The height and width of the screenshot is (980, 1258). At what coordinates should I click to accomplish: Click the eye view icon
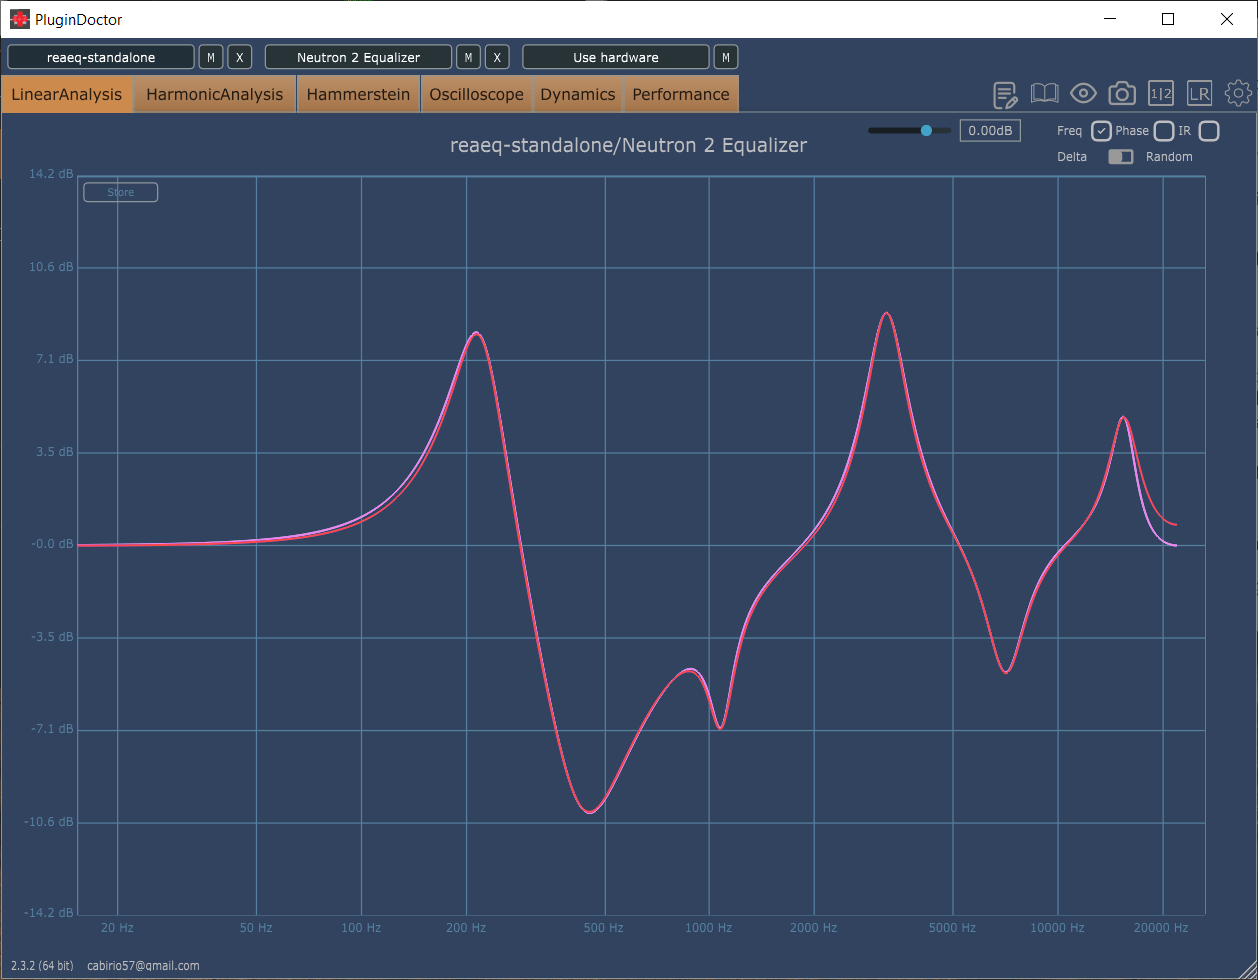point(1083,94)
